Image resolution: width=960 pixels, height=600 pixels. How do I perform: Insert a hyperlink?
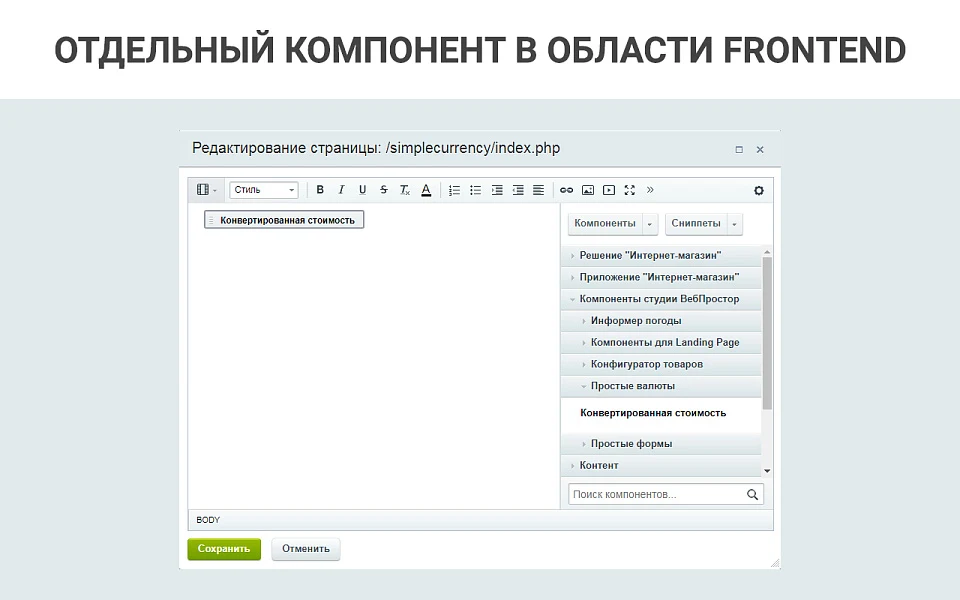[x=566, y=190]
